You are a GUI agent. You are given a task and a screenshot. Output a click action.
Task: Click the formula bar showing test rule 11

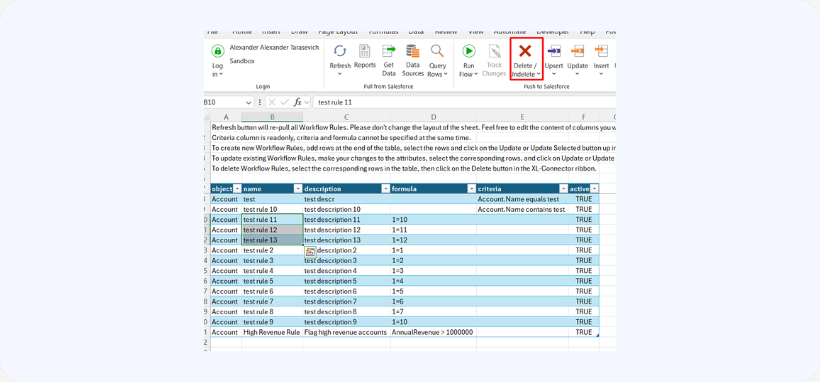tap(464, 103)
